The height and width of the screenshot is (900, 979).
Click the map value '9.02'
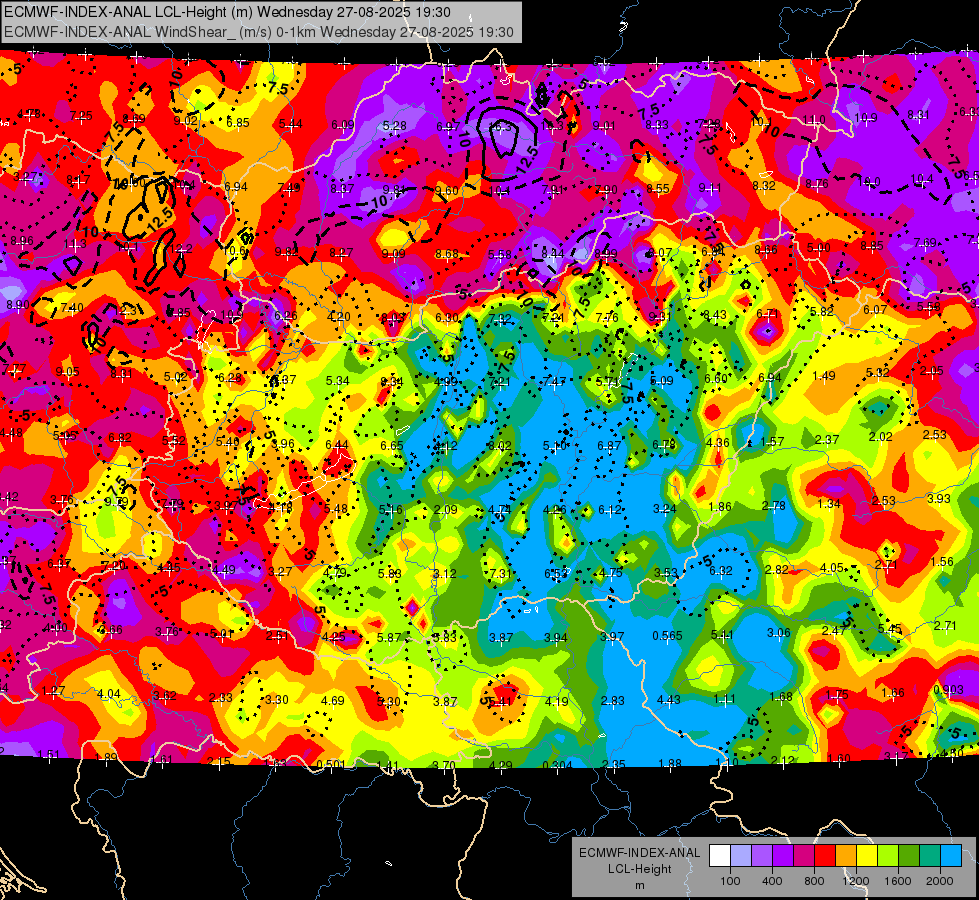pyautogui.click(x=185, y=121)
